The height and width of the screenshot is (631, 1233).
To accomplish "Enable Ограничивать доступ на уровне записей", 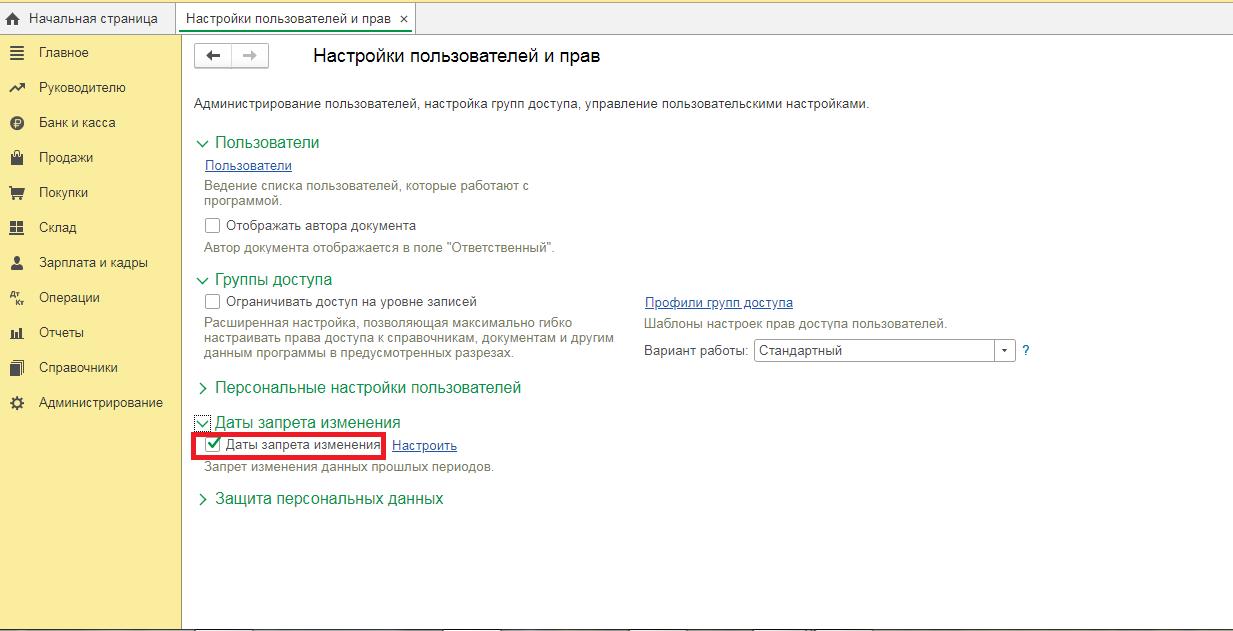I will (x=212, y=301).
